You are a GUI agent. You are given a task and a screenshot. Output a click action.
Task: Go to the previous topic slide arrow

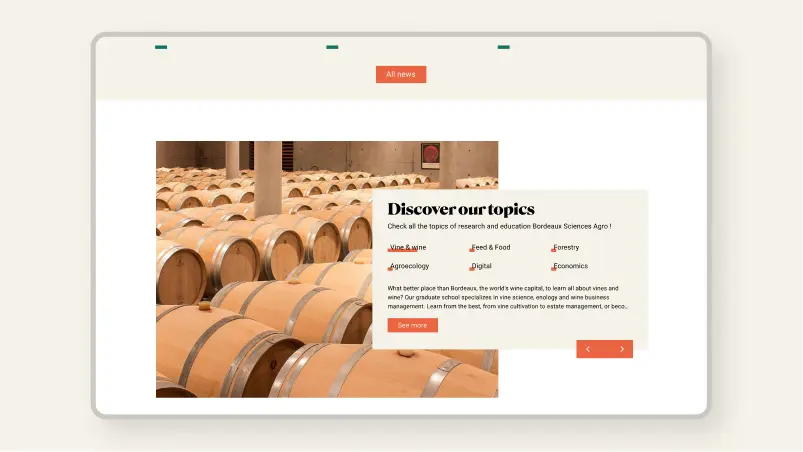[588, 349]
